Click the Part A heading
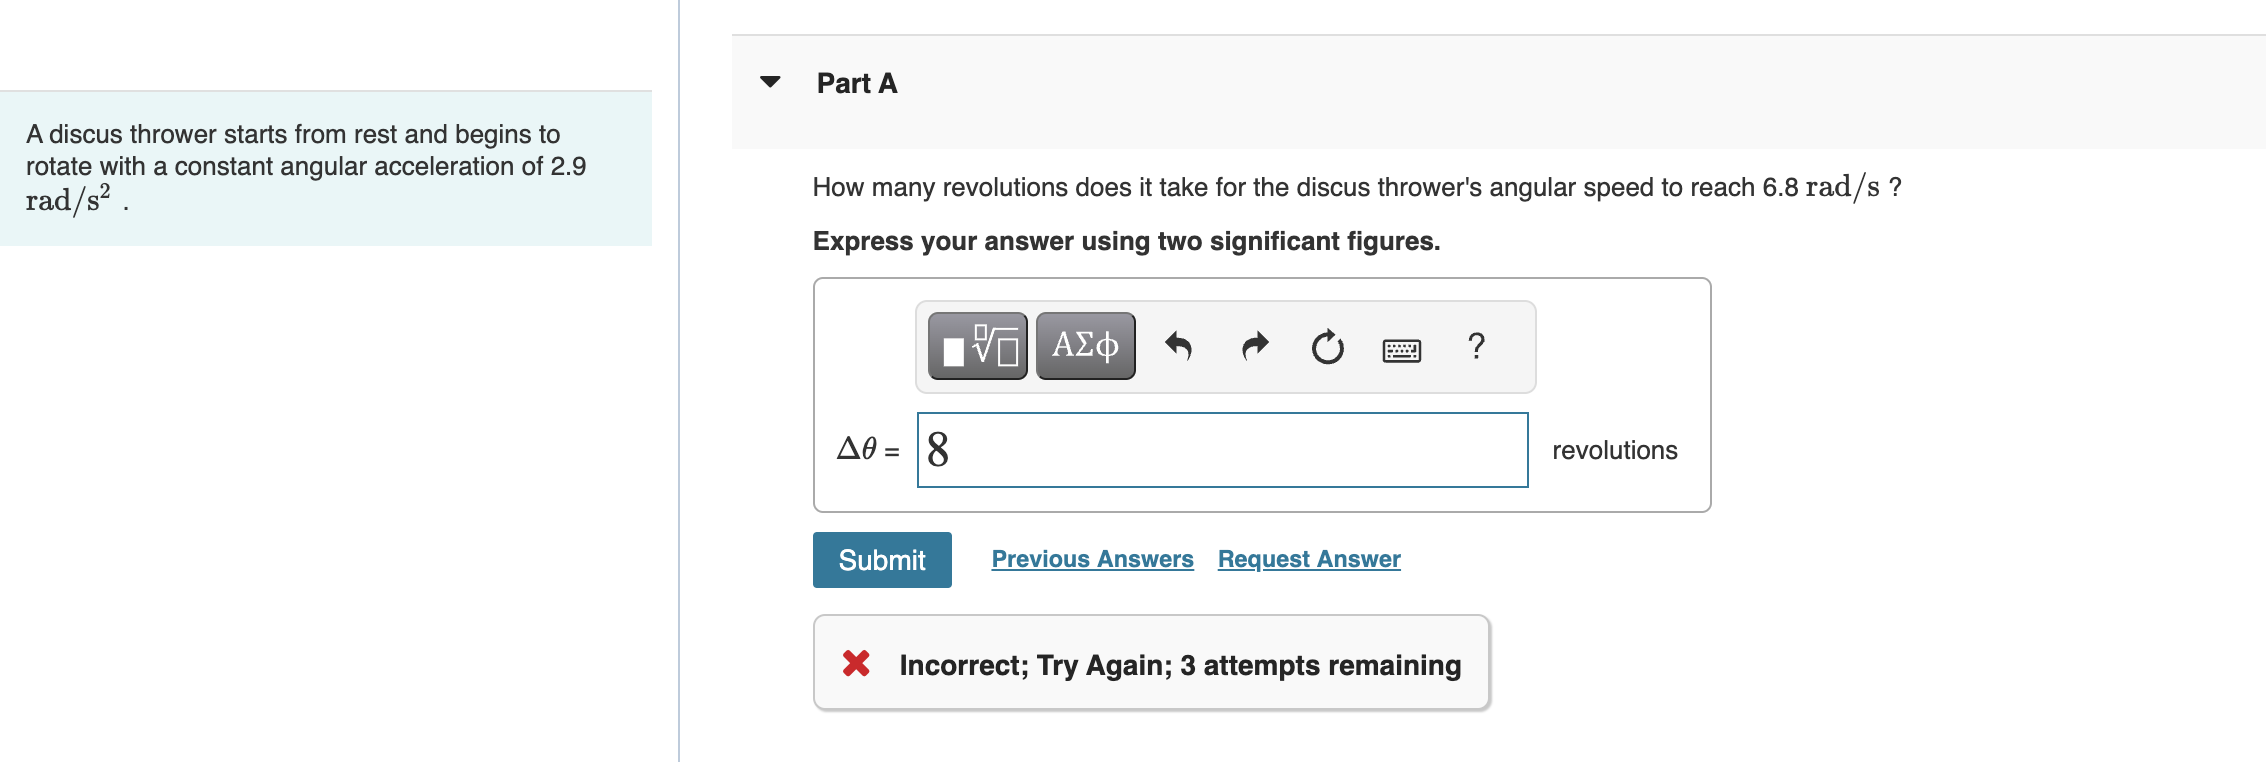This screenshot has height=762, width=2266. pos(855,83)
